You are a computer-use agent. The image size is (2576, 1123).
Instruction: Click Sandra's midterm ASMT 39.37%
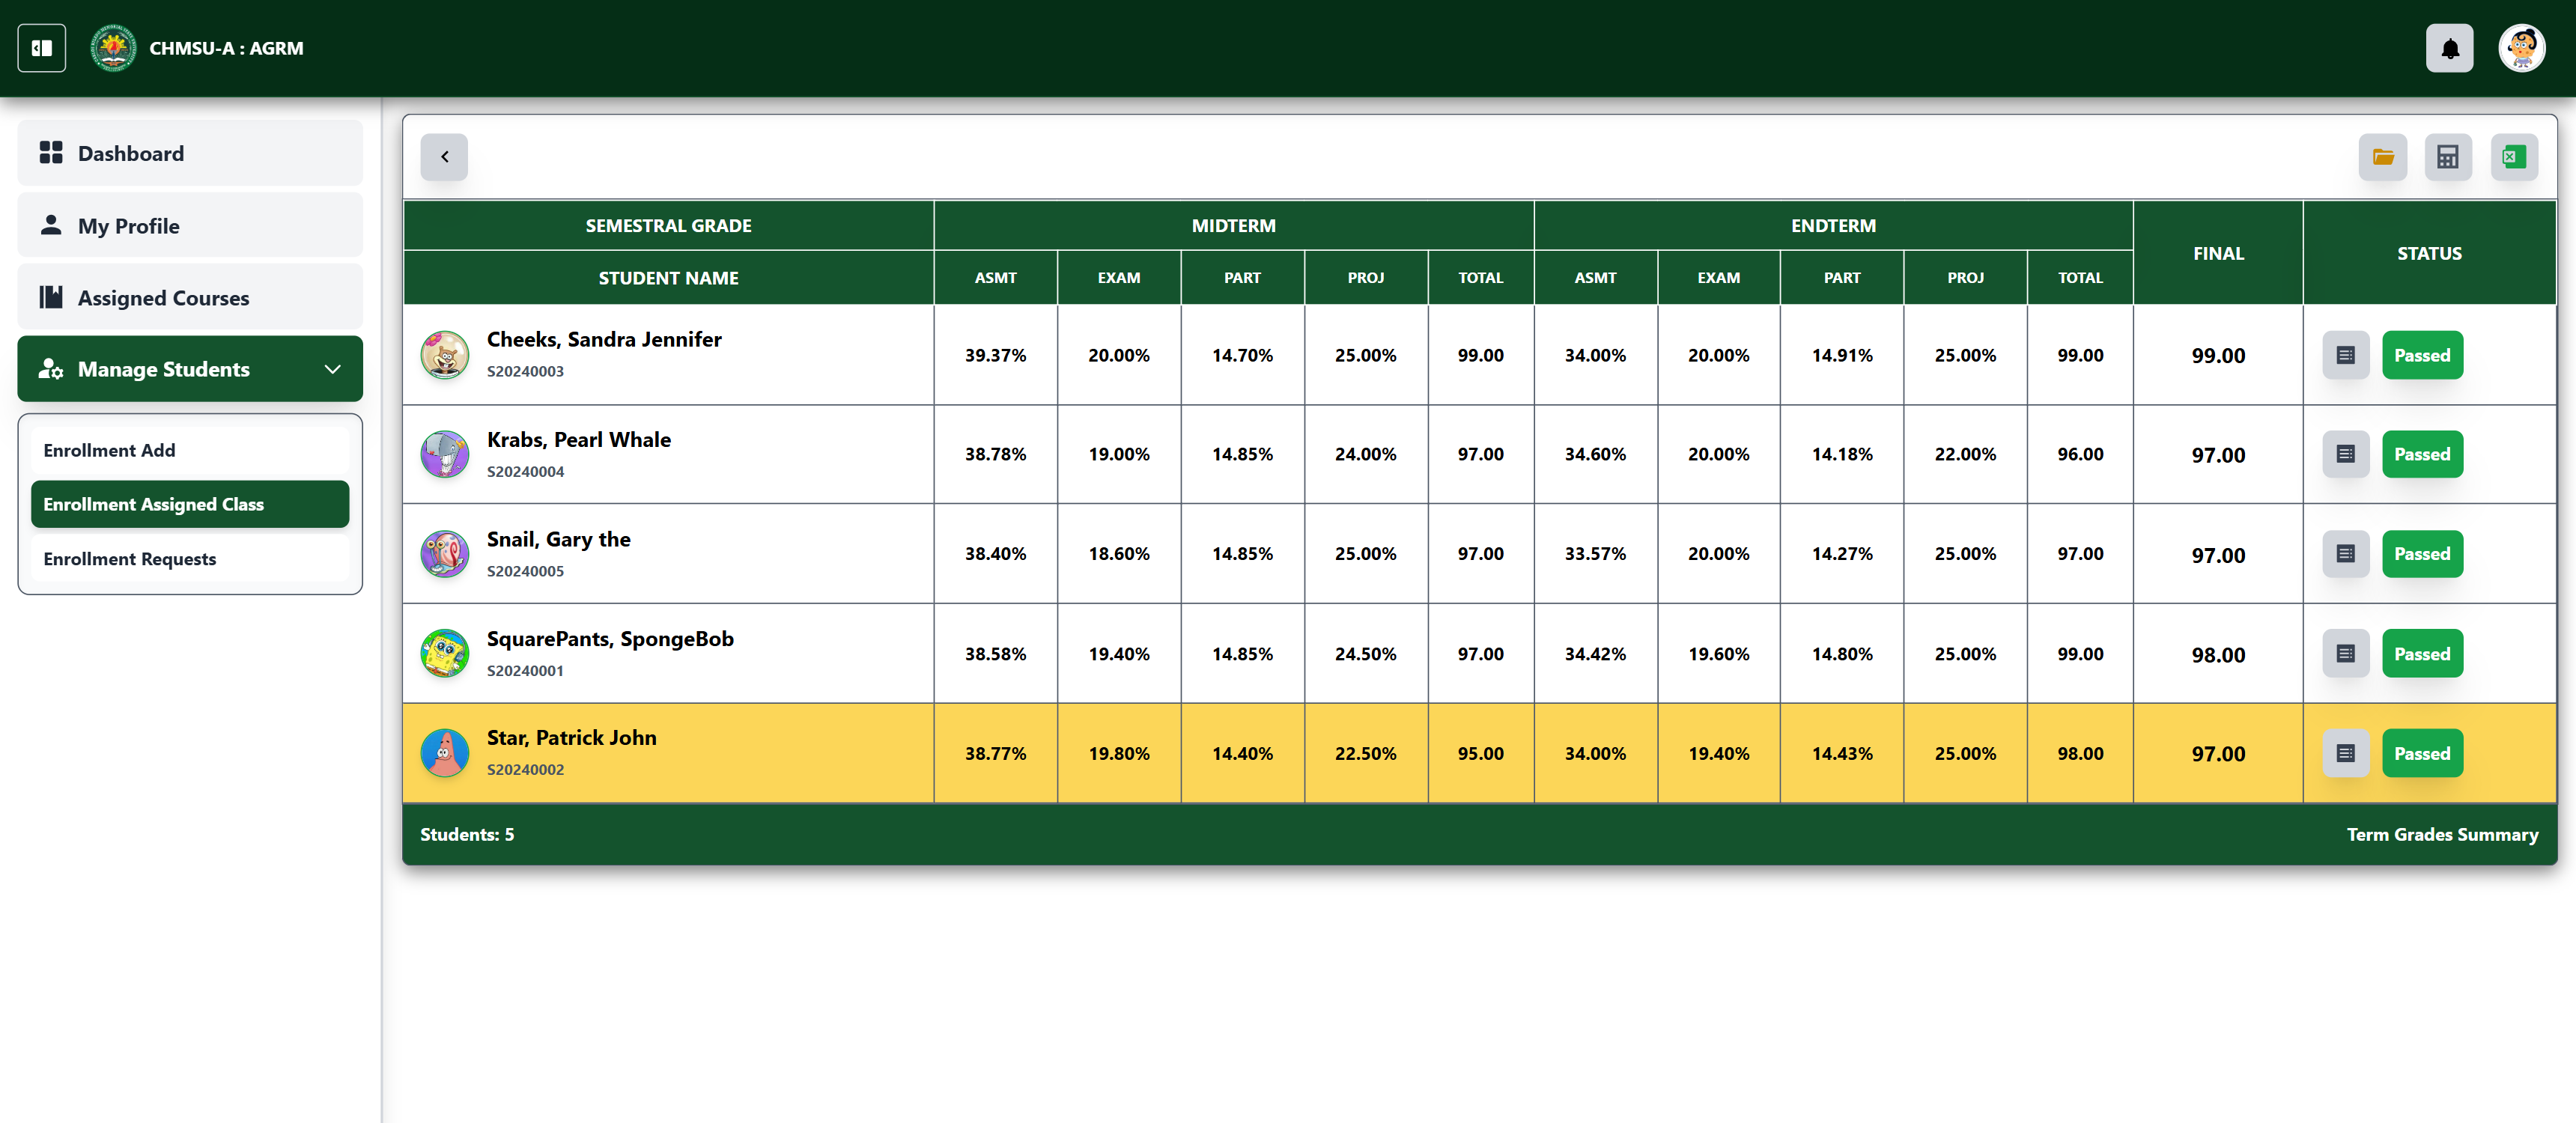995,355
